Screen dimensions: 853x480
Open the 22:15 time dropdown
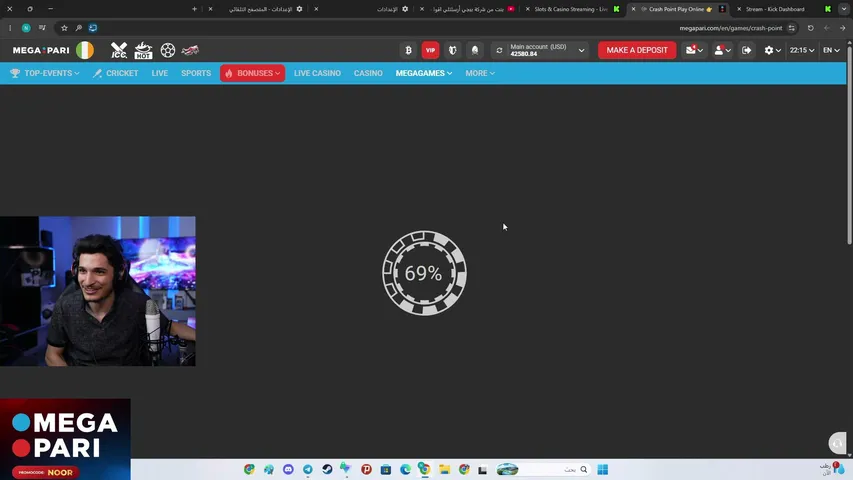(802, 50)
